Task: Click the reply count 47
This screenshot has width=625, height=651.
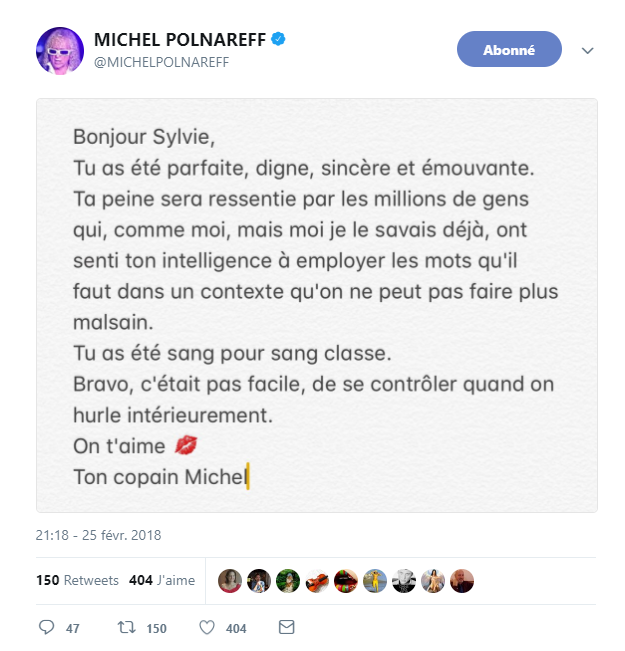Action: pos(72,628)
